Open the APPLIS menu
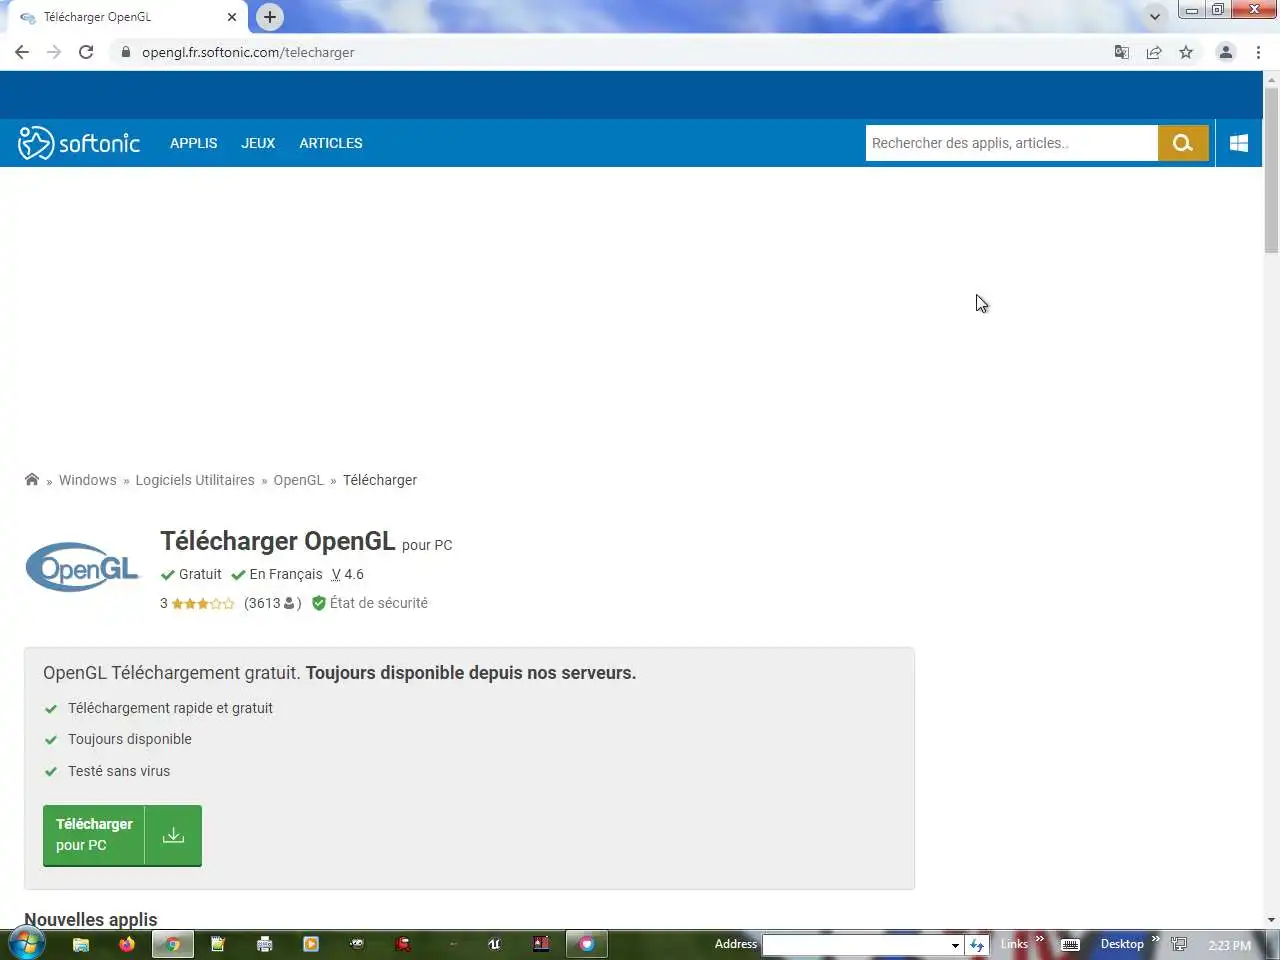1280x960 pixels. [x=194, y=143]
